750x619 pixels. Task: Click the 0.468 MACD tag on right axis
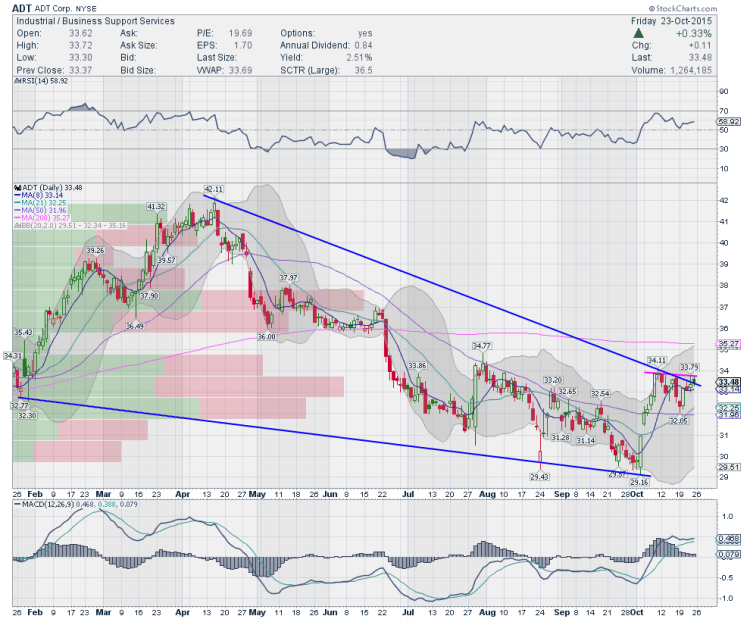tap(729, 539)
